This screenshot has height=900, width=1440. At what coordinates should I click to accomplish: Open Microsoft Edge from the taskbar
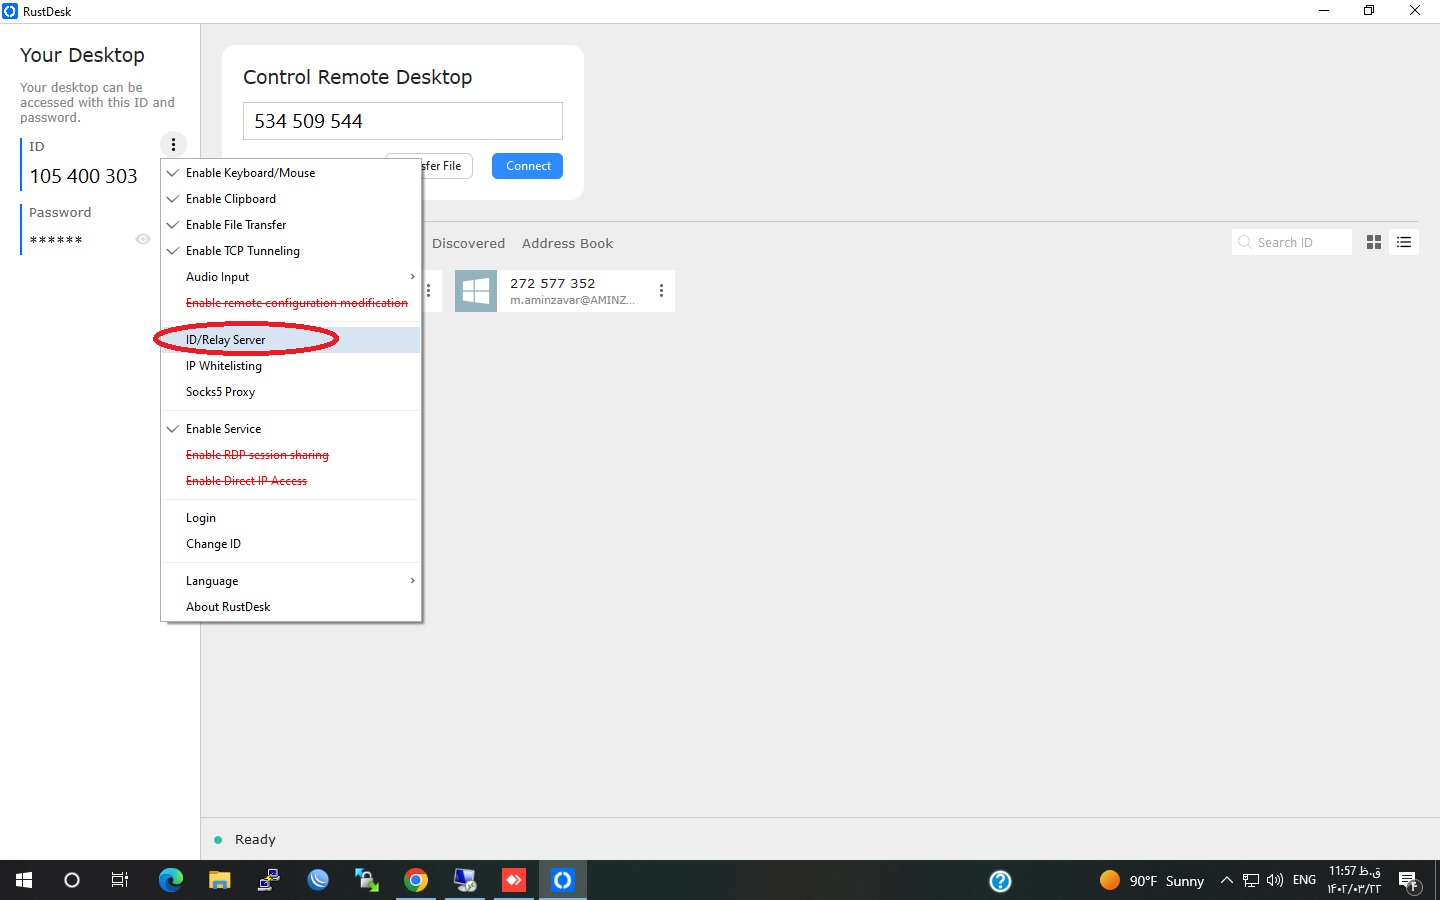[x=171, y=880]
